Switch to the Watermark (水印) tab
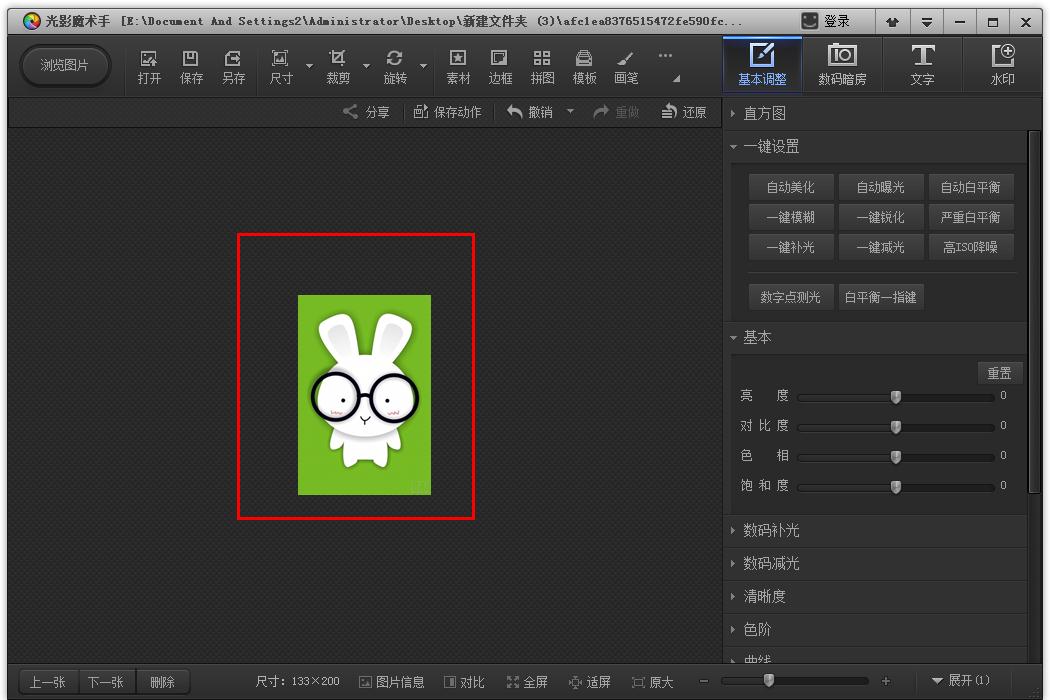Screen dimensions: 1050x700 pyautogui.click(x=1001, y=65)
